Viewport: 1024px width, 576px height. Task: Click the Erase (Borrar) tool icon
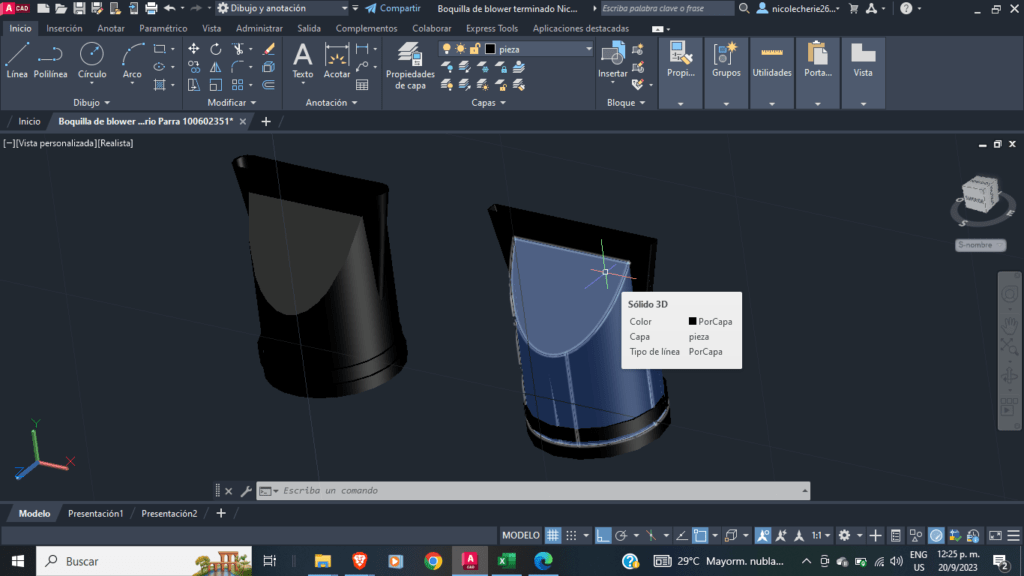268,49
